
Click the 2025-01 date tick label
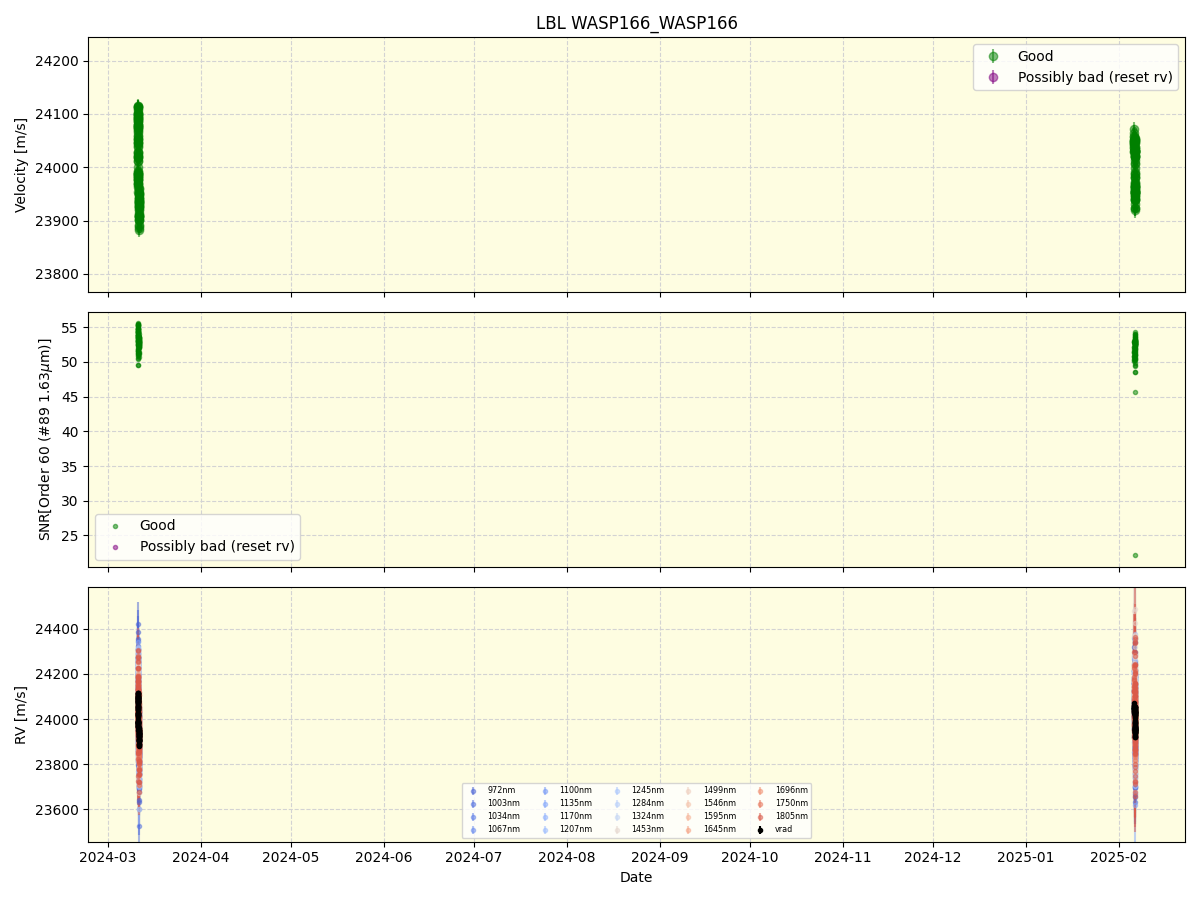[1026, 857]
